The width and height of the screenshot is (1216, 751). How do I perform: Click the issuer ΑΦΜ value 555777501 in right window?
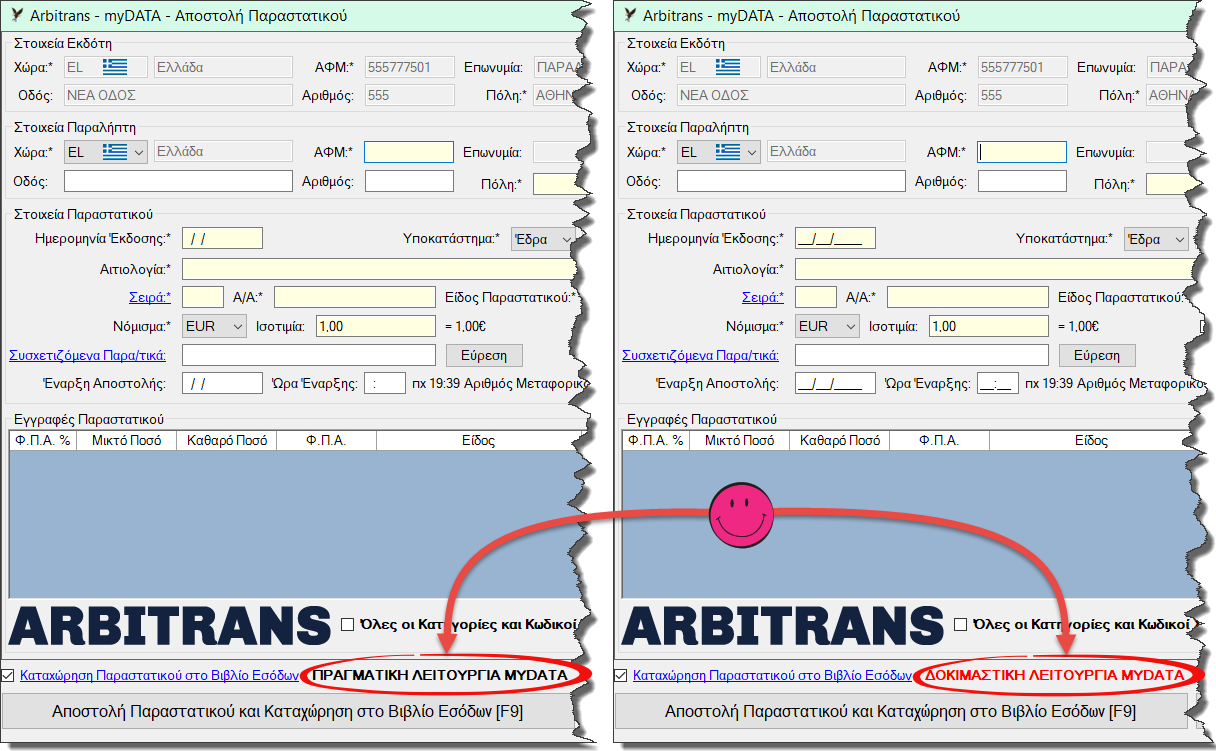coord(1021,68)
